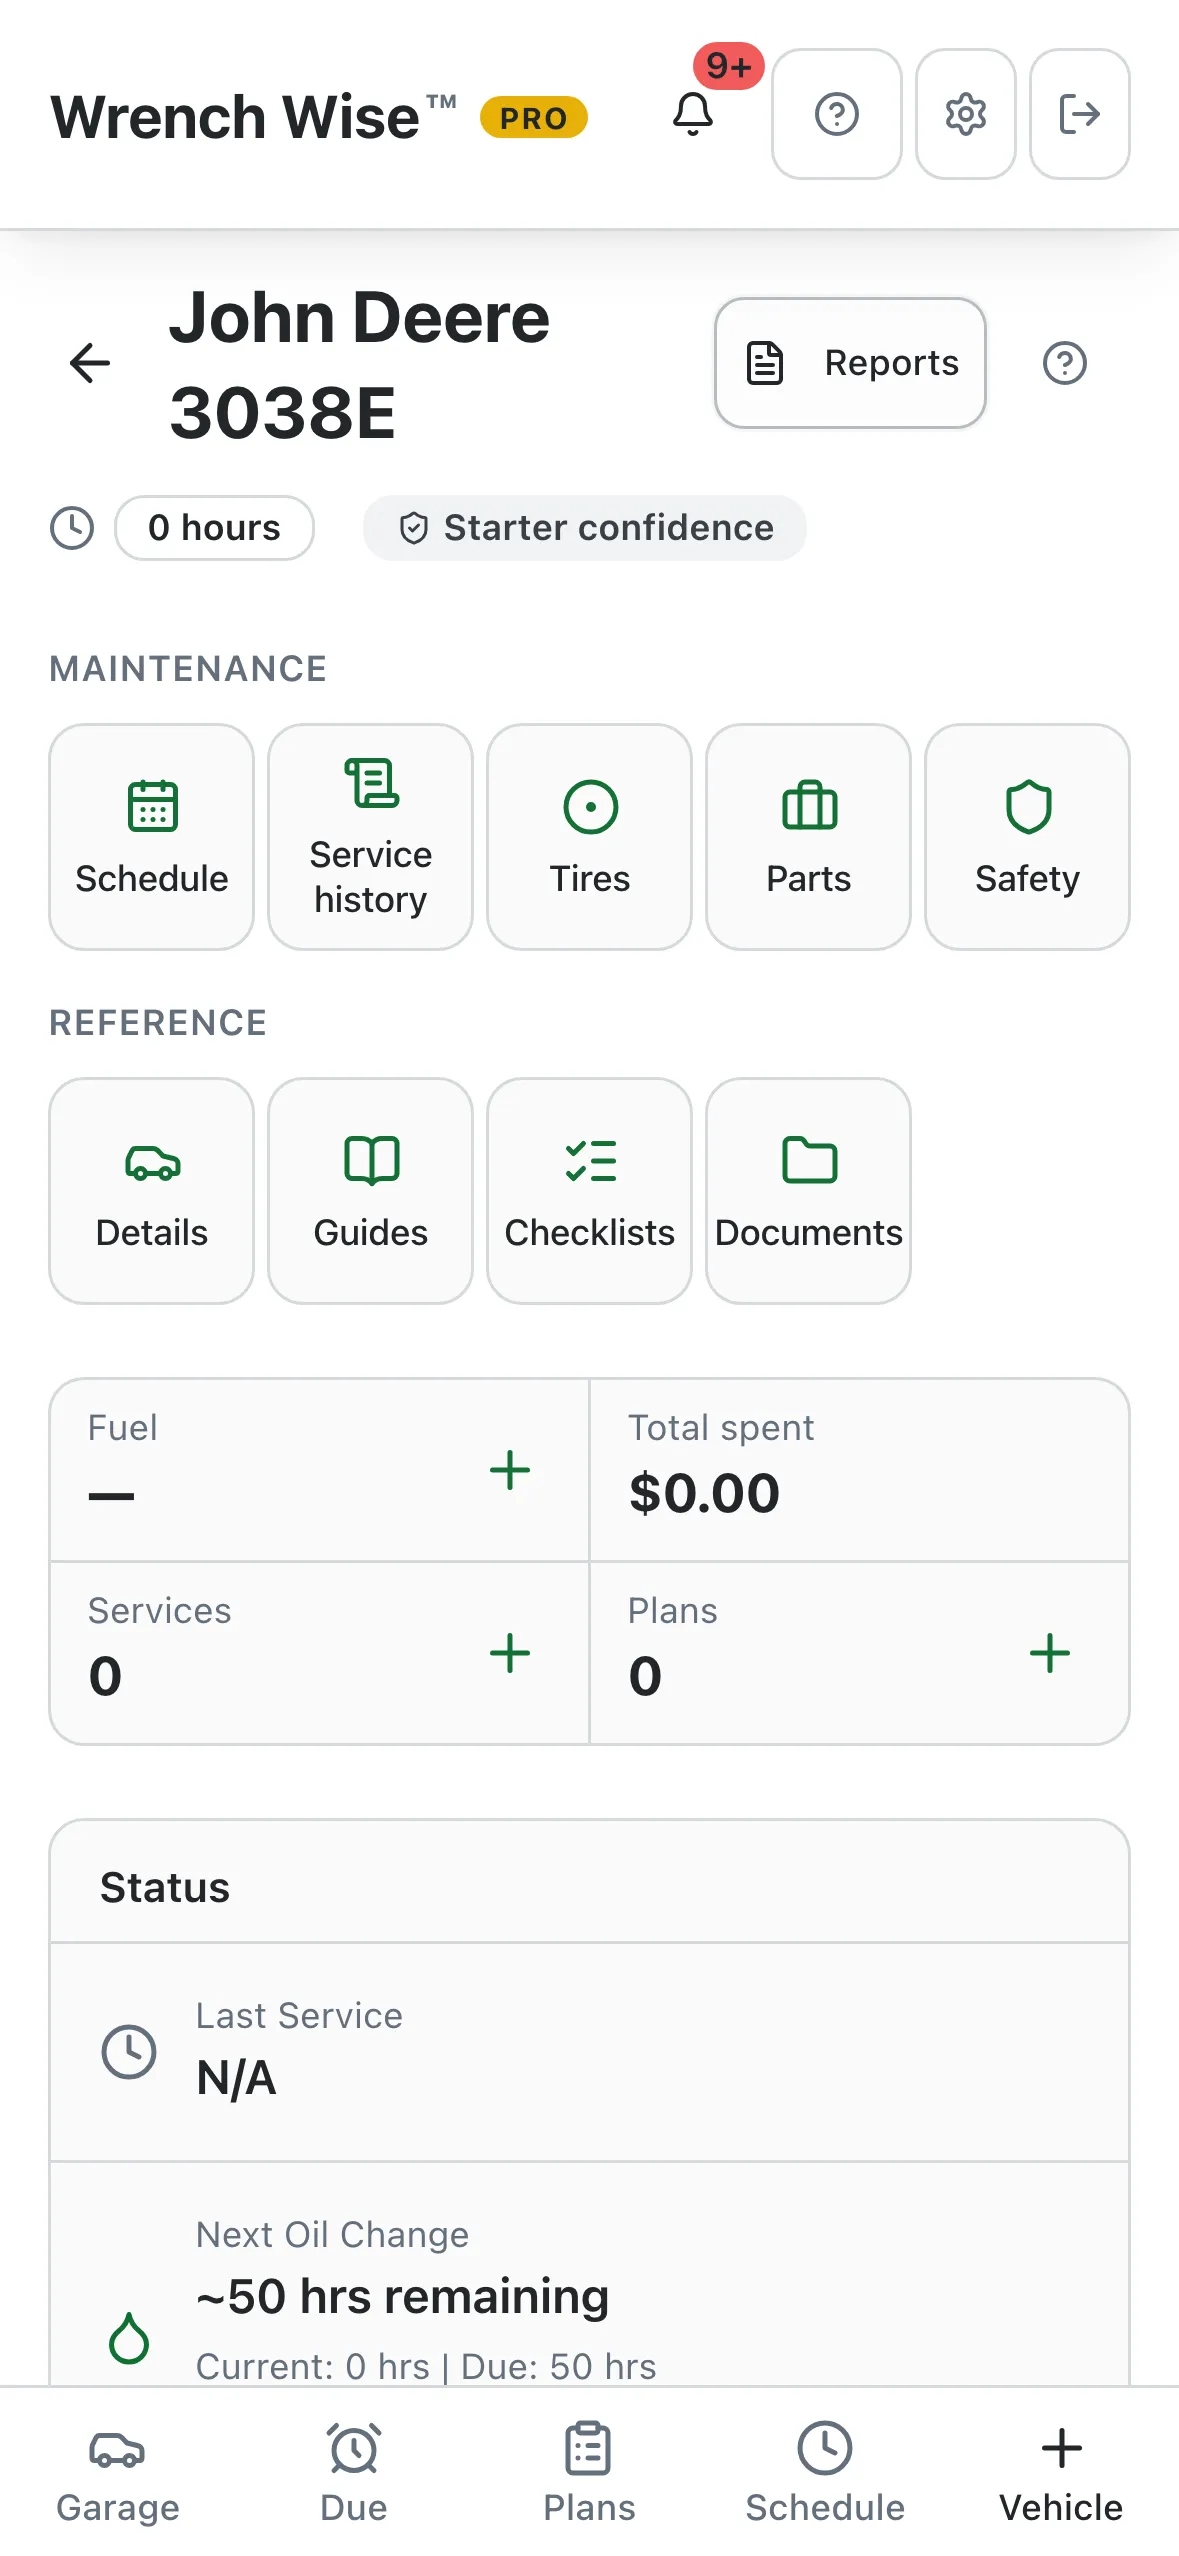Viewport: 1179px width, 2556px height.
Task: Click the logout icon button
Action: tap(1080, 114)
